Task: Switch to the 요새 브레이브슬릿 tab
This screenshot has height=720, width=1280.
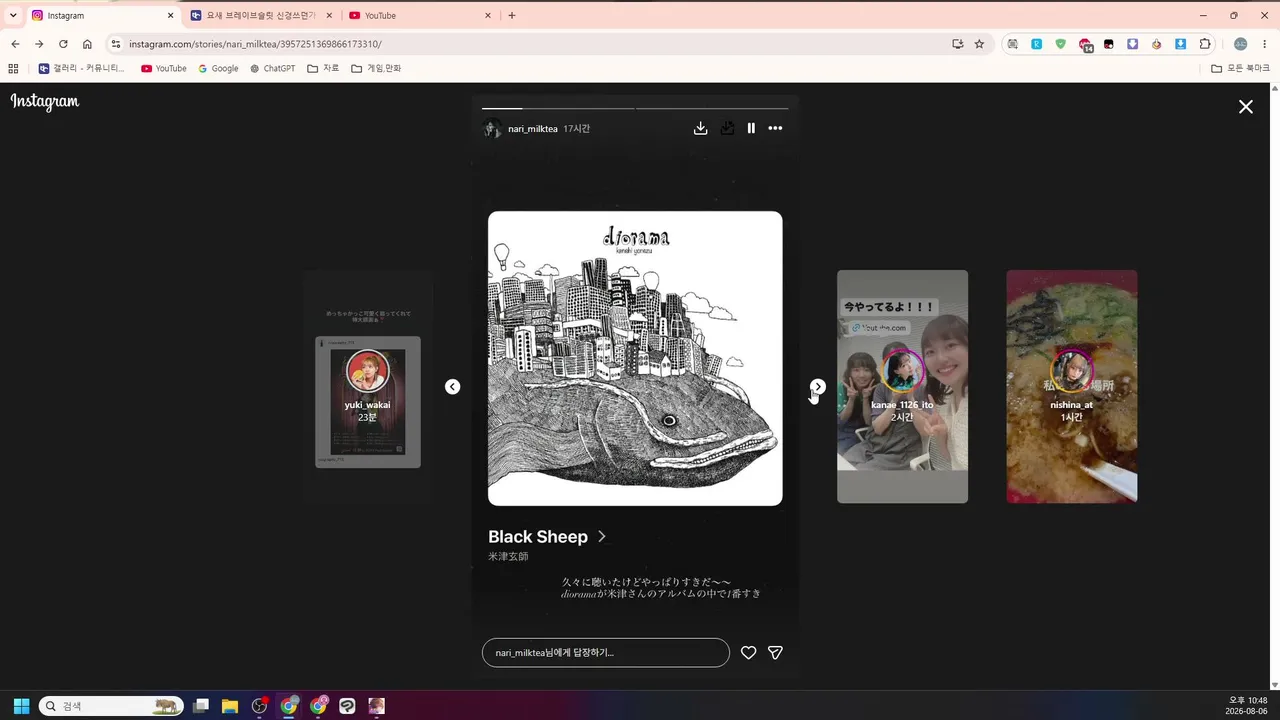Action: pyautogui.click(x=260, y=16)
